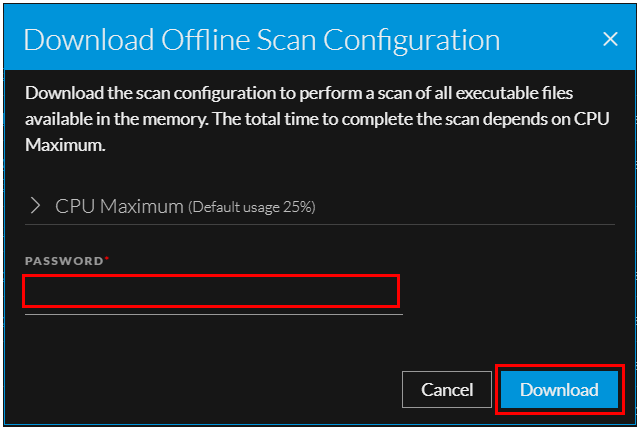Focus the Password input field
The image size is (643, 435).
point(212,291)
